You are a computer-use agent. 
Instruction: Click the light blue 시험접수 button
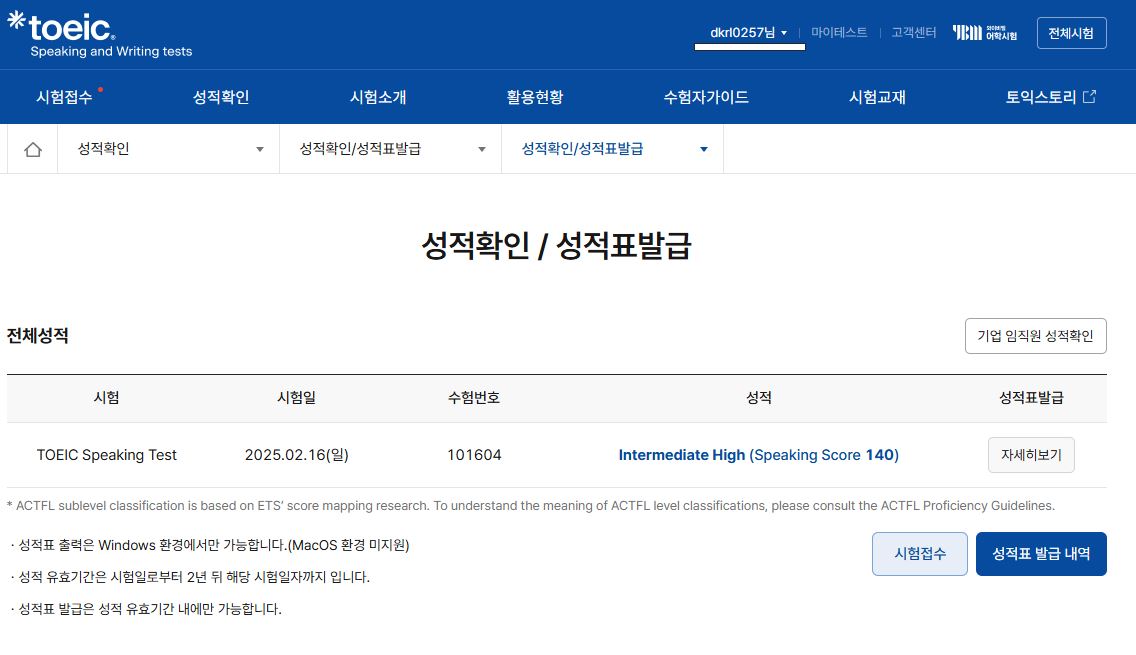coord(919,554)
